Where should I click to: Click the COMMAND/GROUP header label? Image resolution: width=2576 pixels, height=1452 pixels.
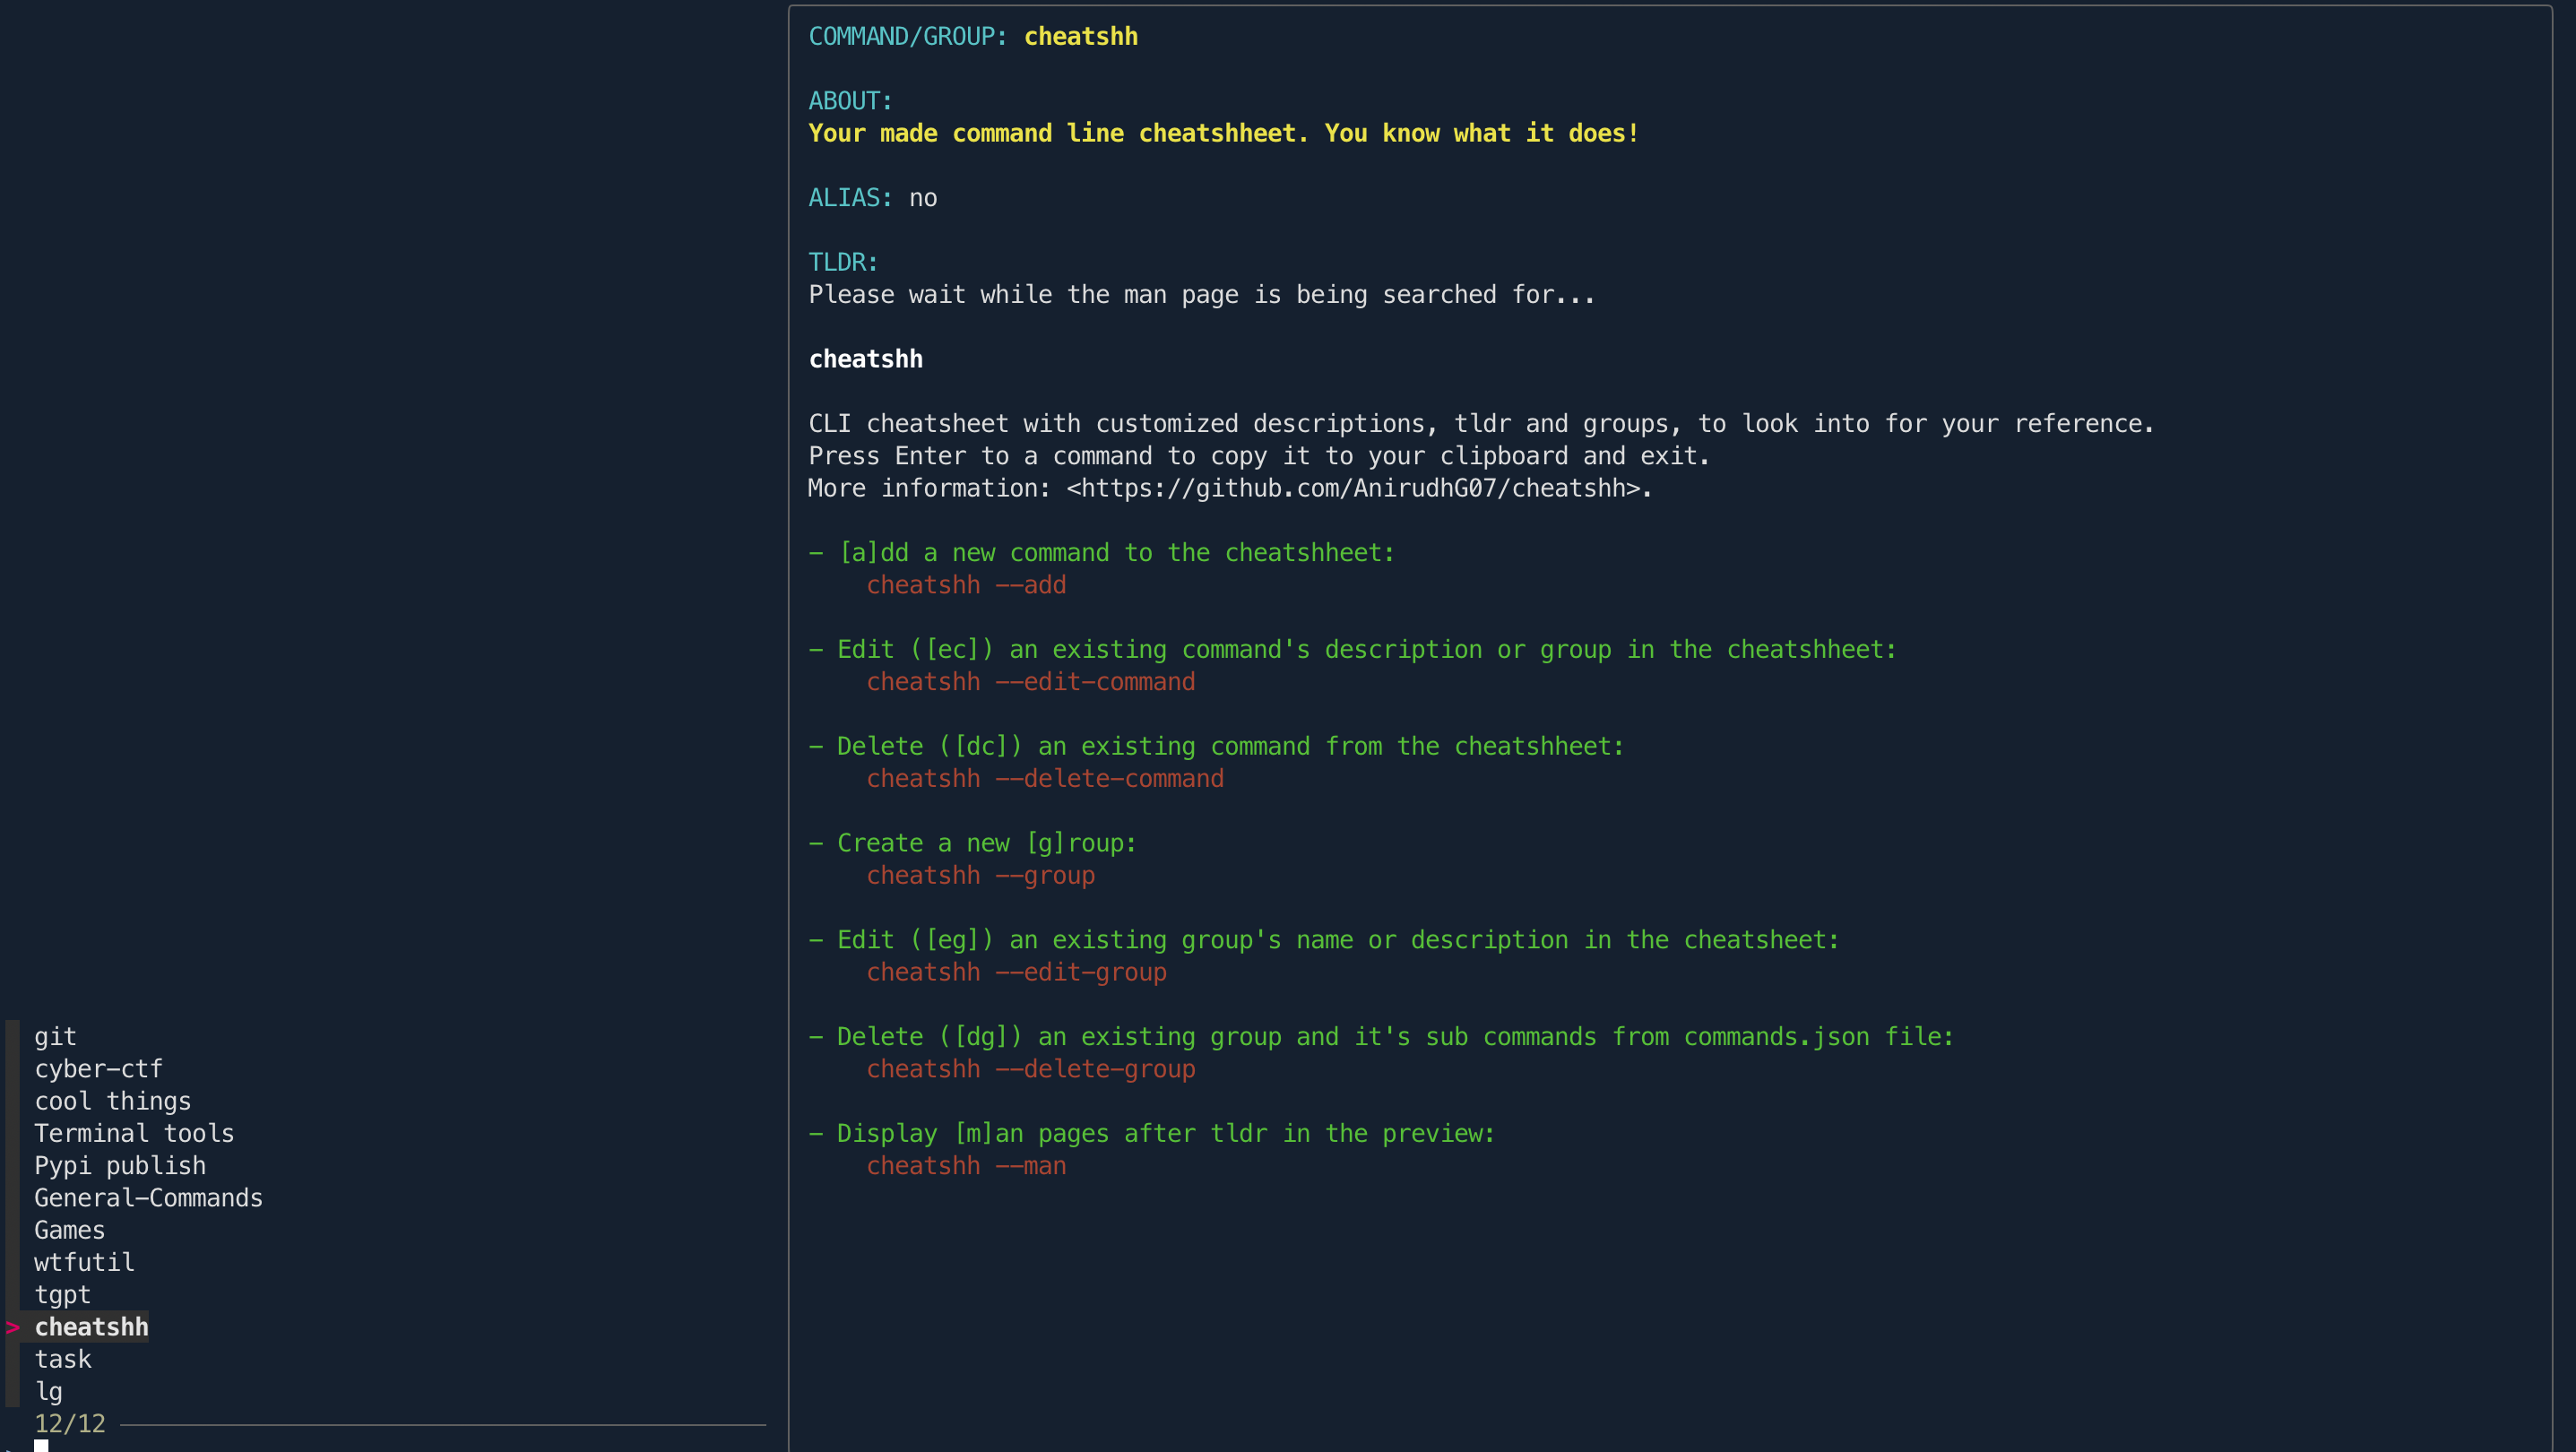point(908,37)
